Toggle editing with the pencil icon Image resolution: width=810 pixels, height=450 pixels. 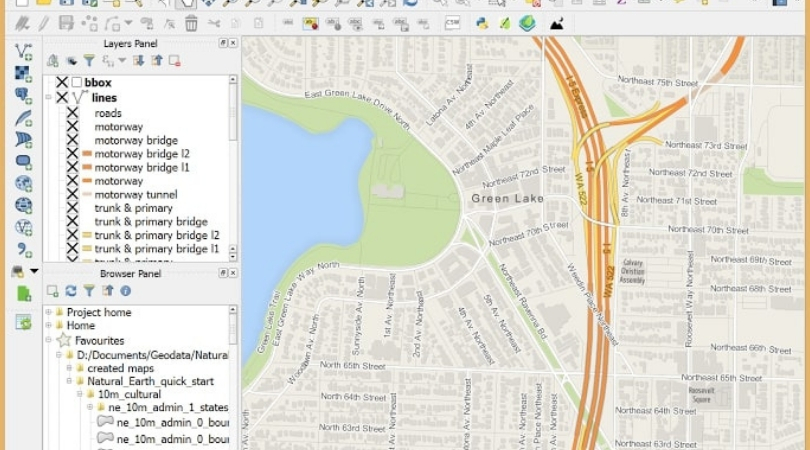tap(43, 23)
